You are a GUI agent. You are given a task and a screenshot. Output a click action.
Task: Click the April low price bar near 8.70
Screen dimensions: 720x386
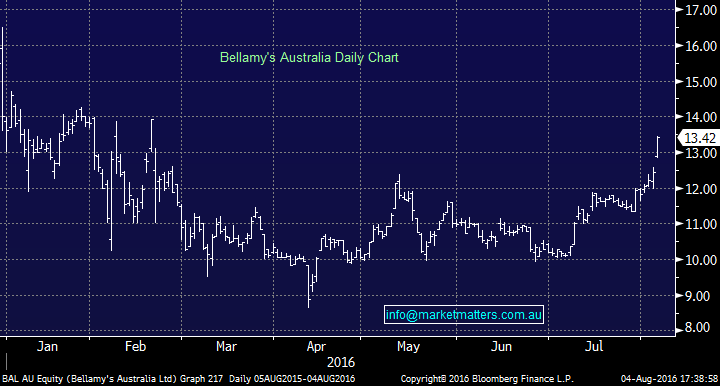coord(309,285)
